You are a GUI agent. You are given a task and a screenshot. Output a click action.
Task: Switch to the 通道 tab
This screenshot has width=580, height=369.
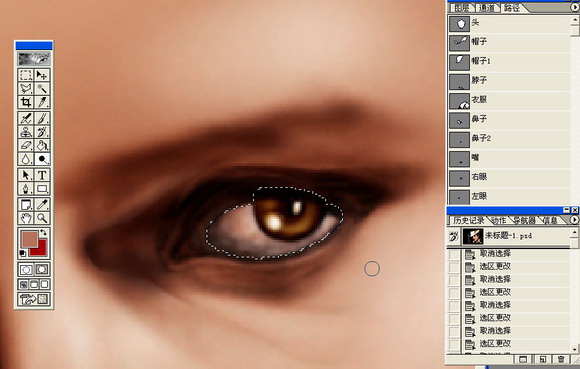[487, 8]
